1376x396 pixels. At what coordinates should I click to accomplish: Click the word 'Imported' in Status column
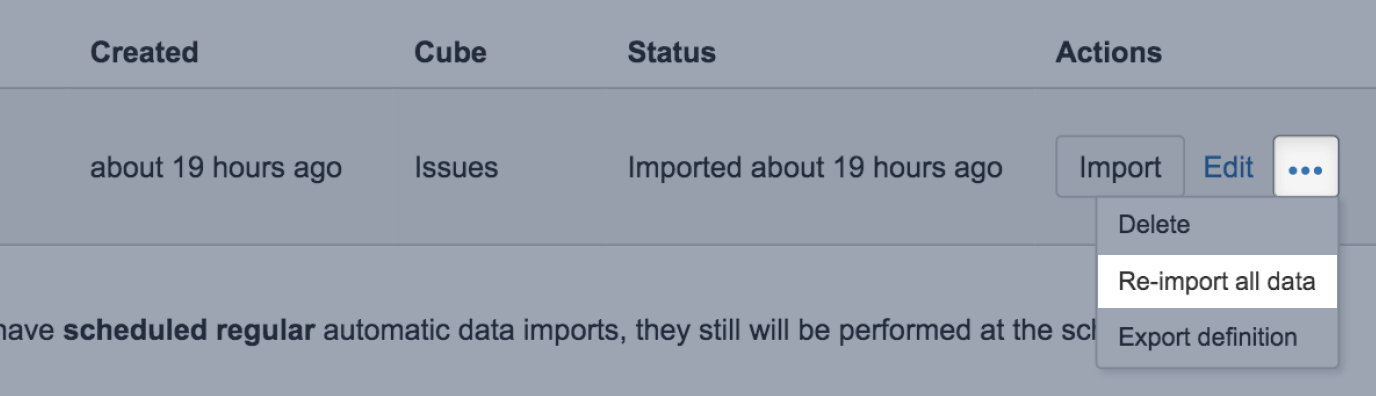click(x=685, y=168)
